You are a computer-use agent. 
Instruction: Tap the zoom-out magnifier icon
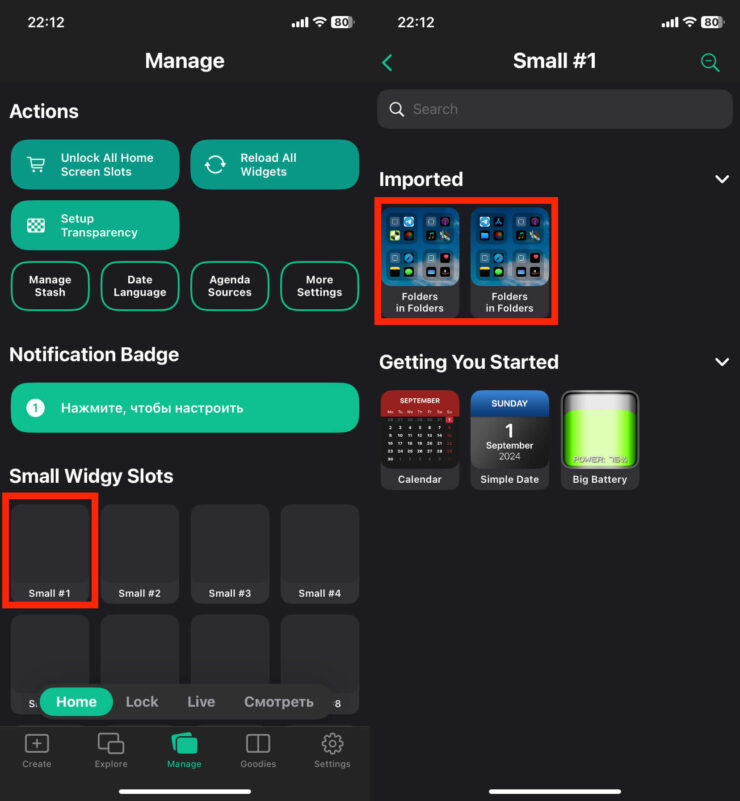pos(710,62)
